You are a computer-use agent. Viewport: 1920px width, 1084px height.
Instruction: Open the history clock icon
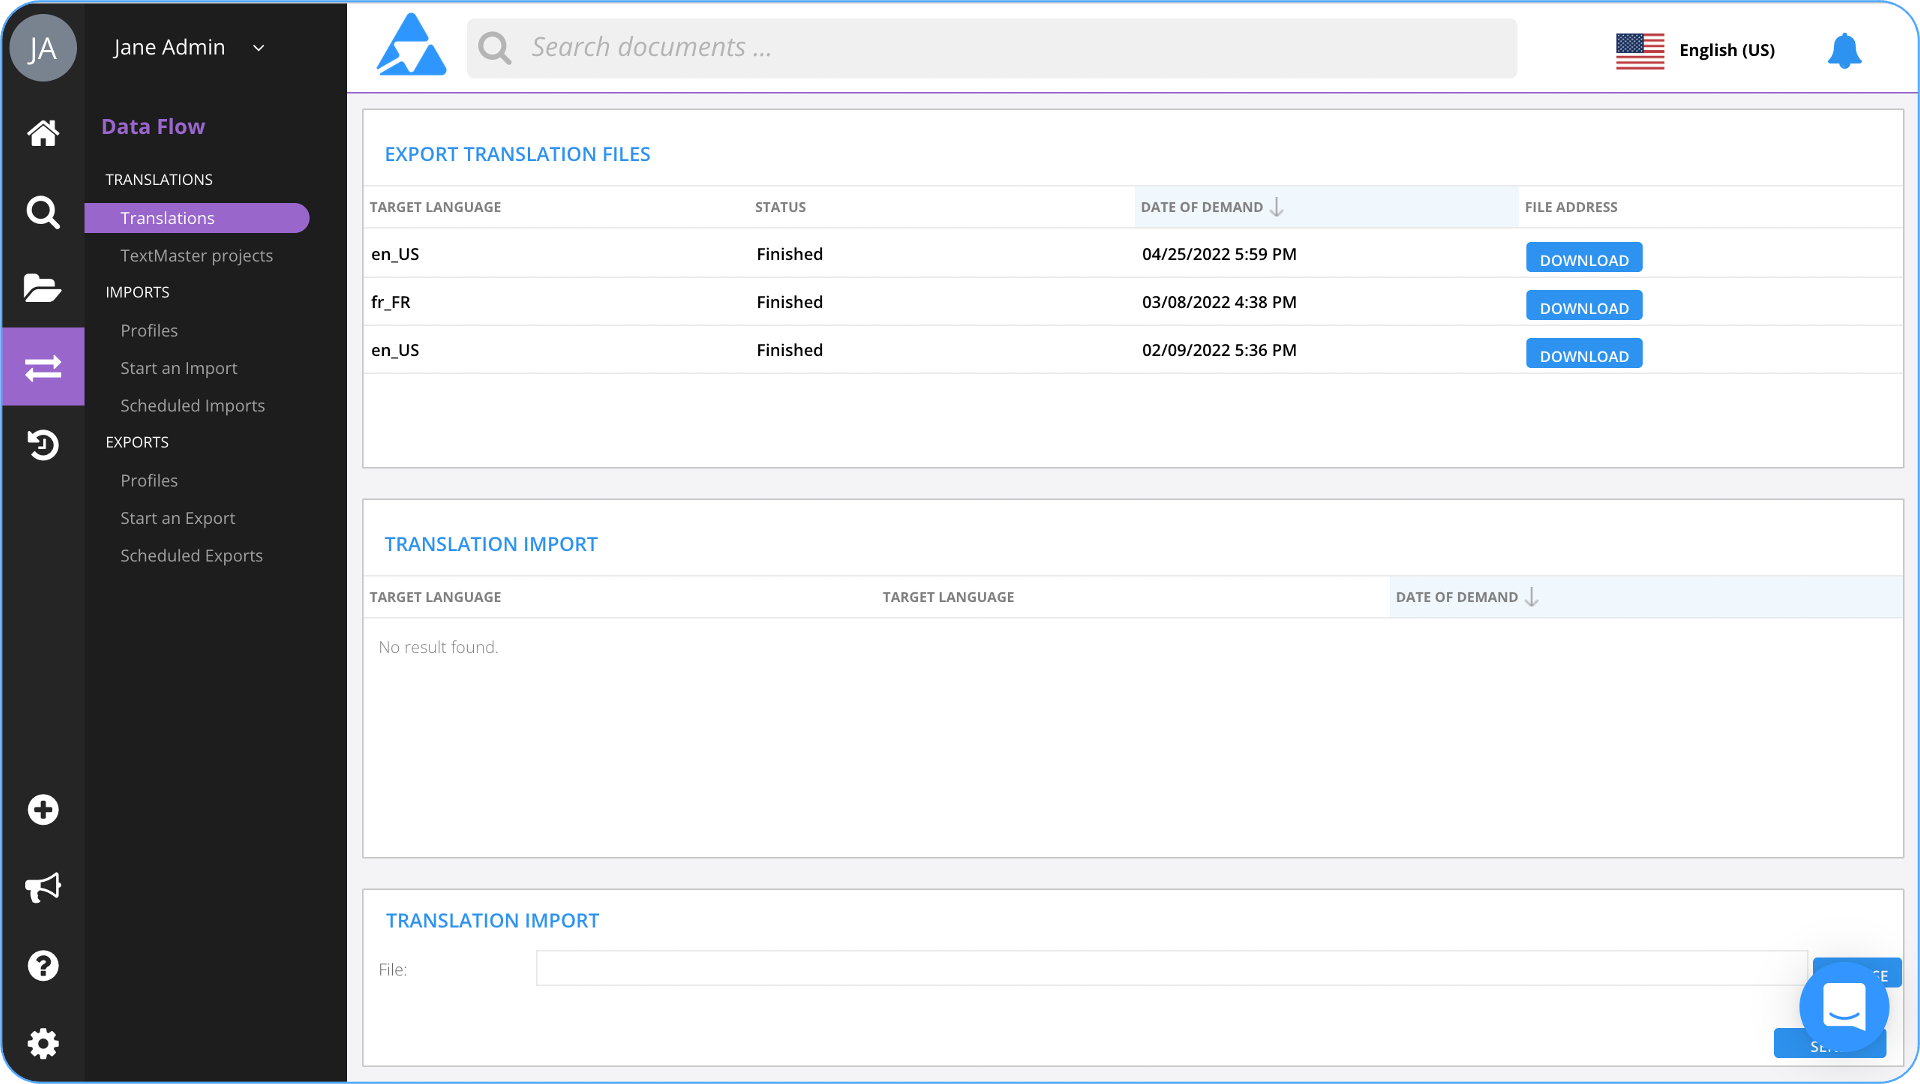(43, 445)
